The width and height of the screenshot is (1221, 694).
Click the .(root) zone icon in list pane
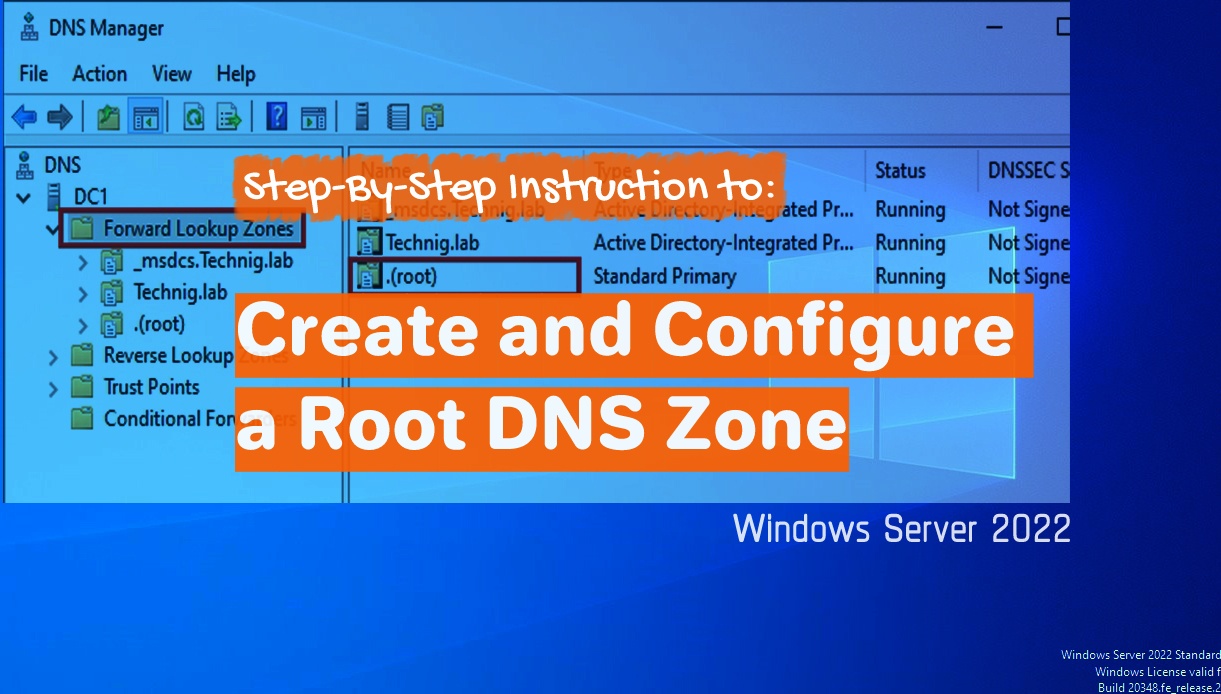coord(371,276)
